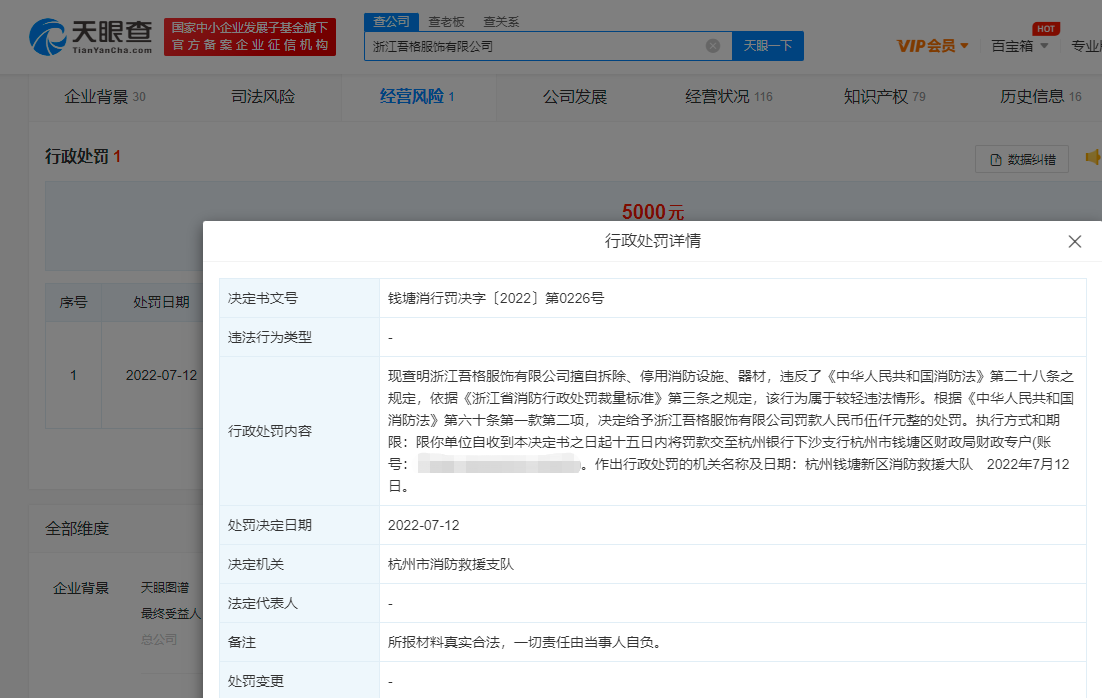Switch to the 查关系 search tab
This screenshot has width=1102, height=698.
click(501, 22)
